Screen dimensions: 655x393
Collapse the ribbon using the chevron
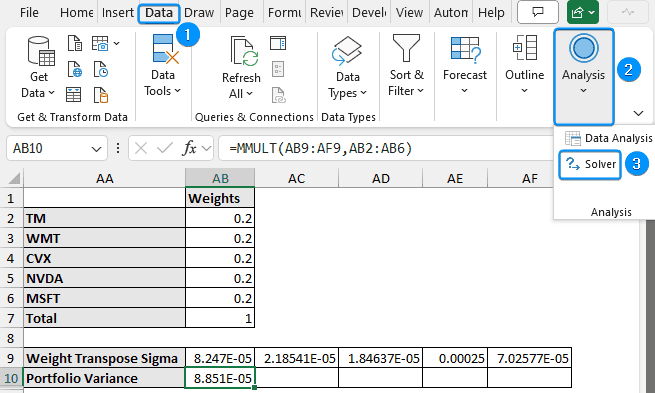[x=638, y=113]
